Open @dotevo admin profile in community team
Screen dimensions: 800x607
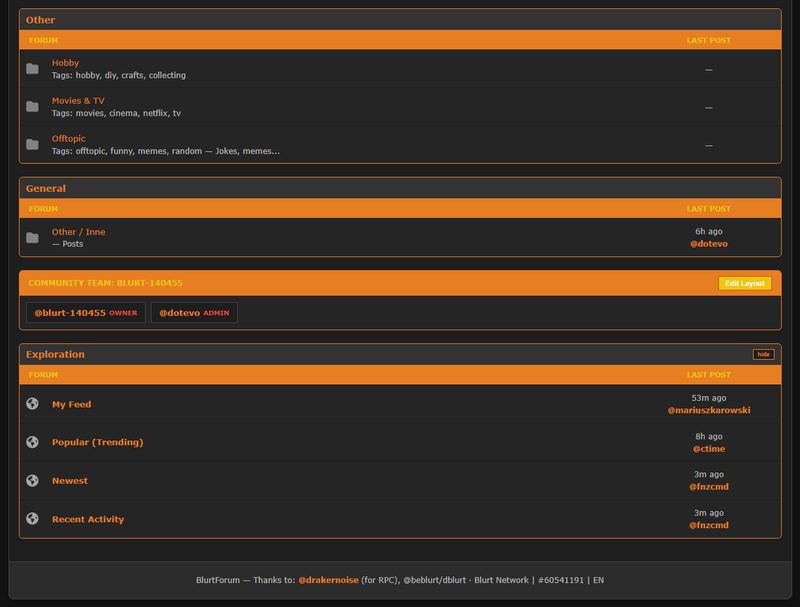point(194,313)
